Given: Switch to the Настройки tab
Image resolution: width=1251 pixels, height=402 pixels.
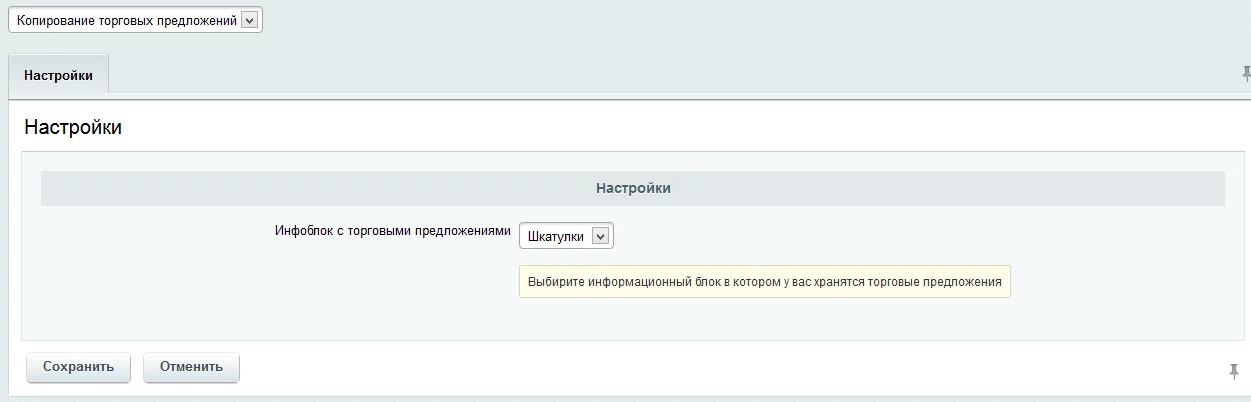Looking at the screenshot, I should tap(58, 76).
